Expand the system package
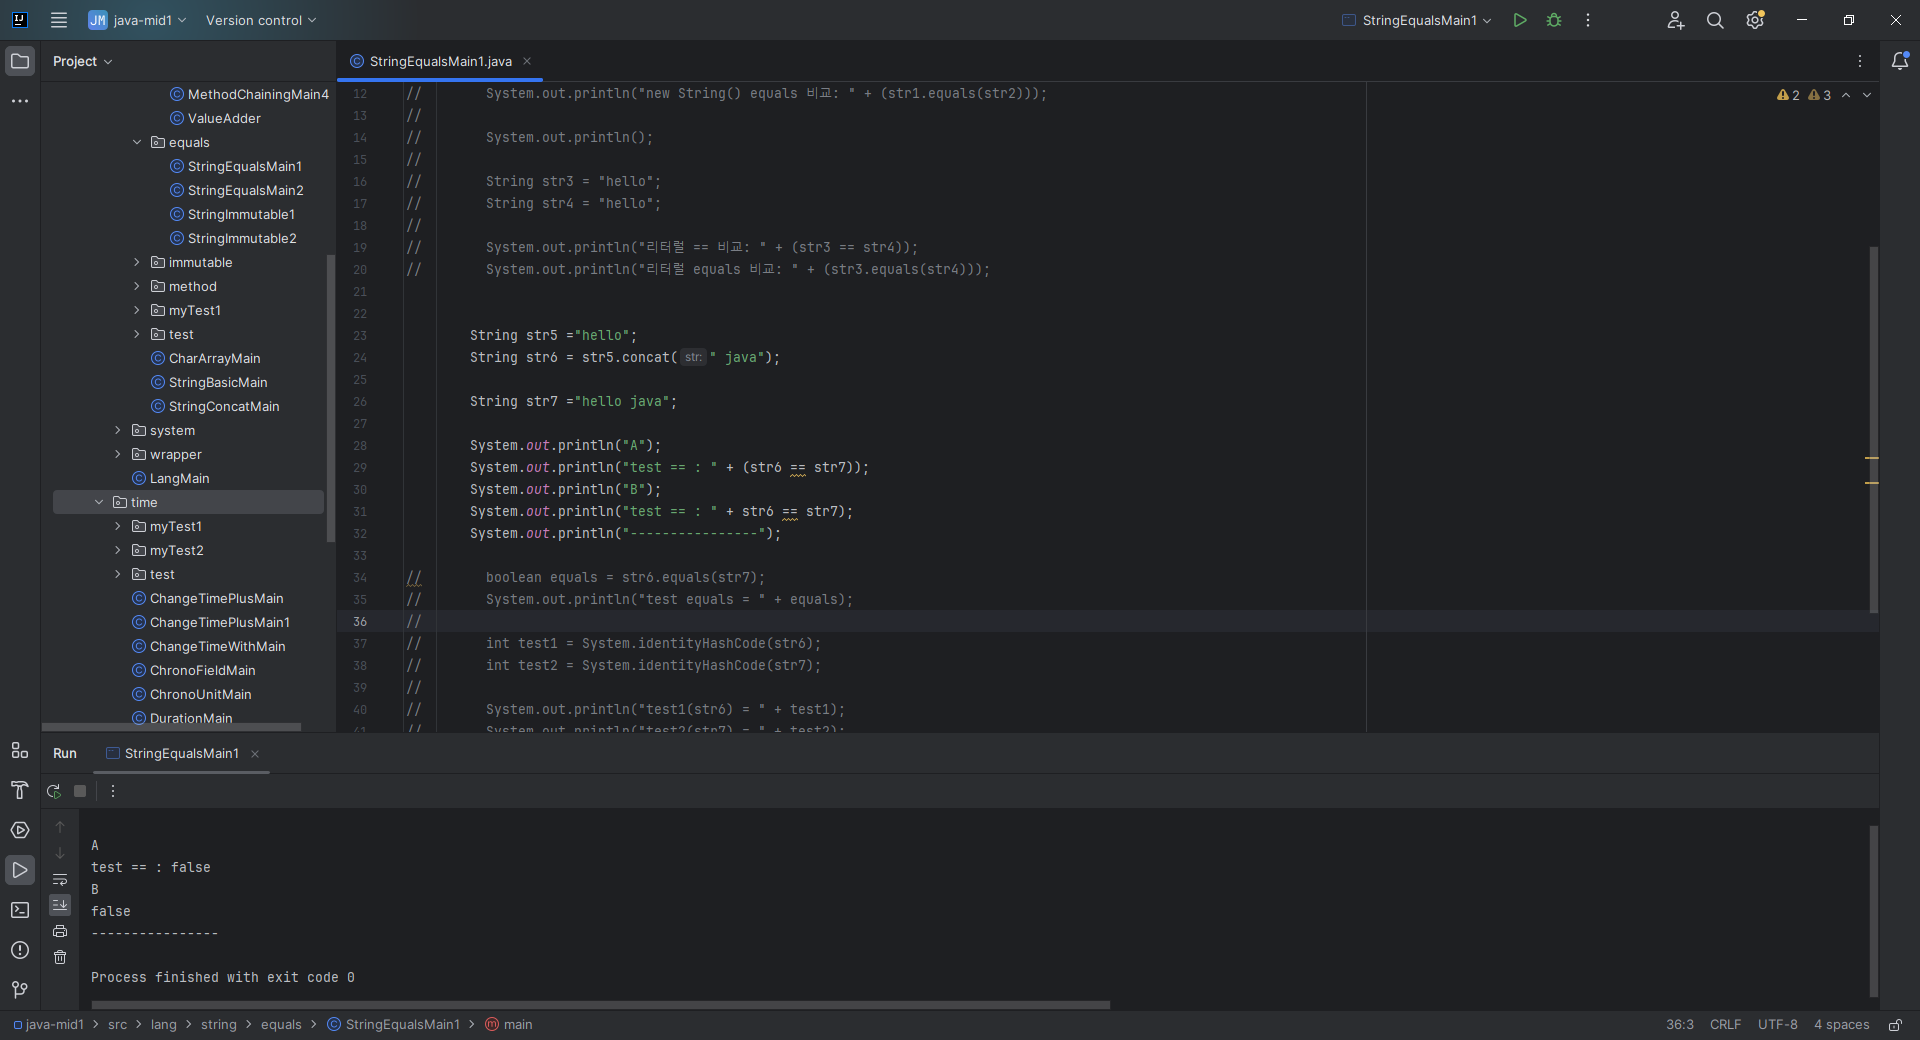1920x1040 pixels. (x=118, y=430)
